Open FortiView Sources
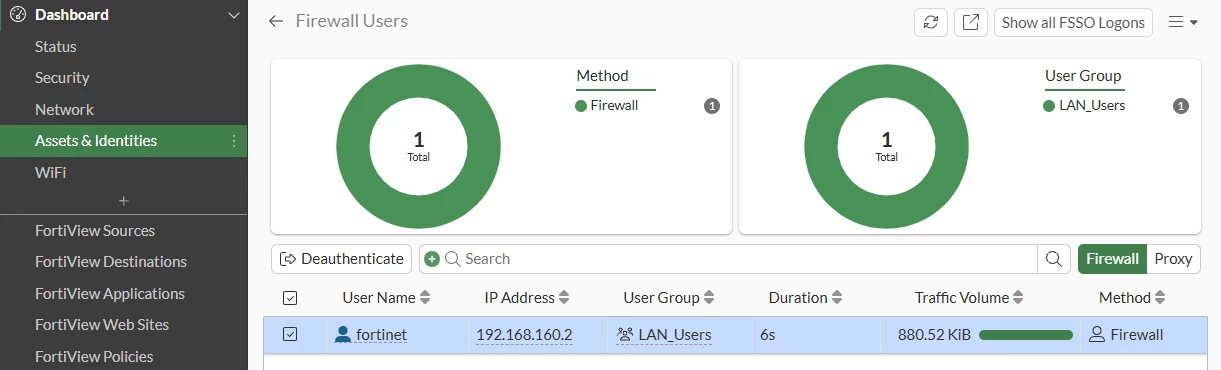The height and width of the screenshot is (370, 1221). click(x=95, y=230)
